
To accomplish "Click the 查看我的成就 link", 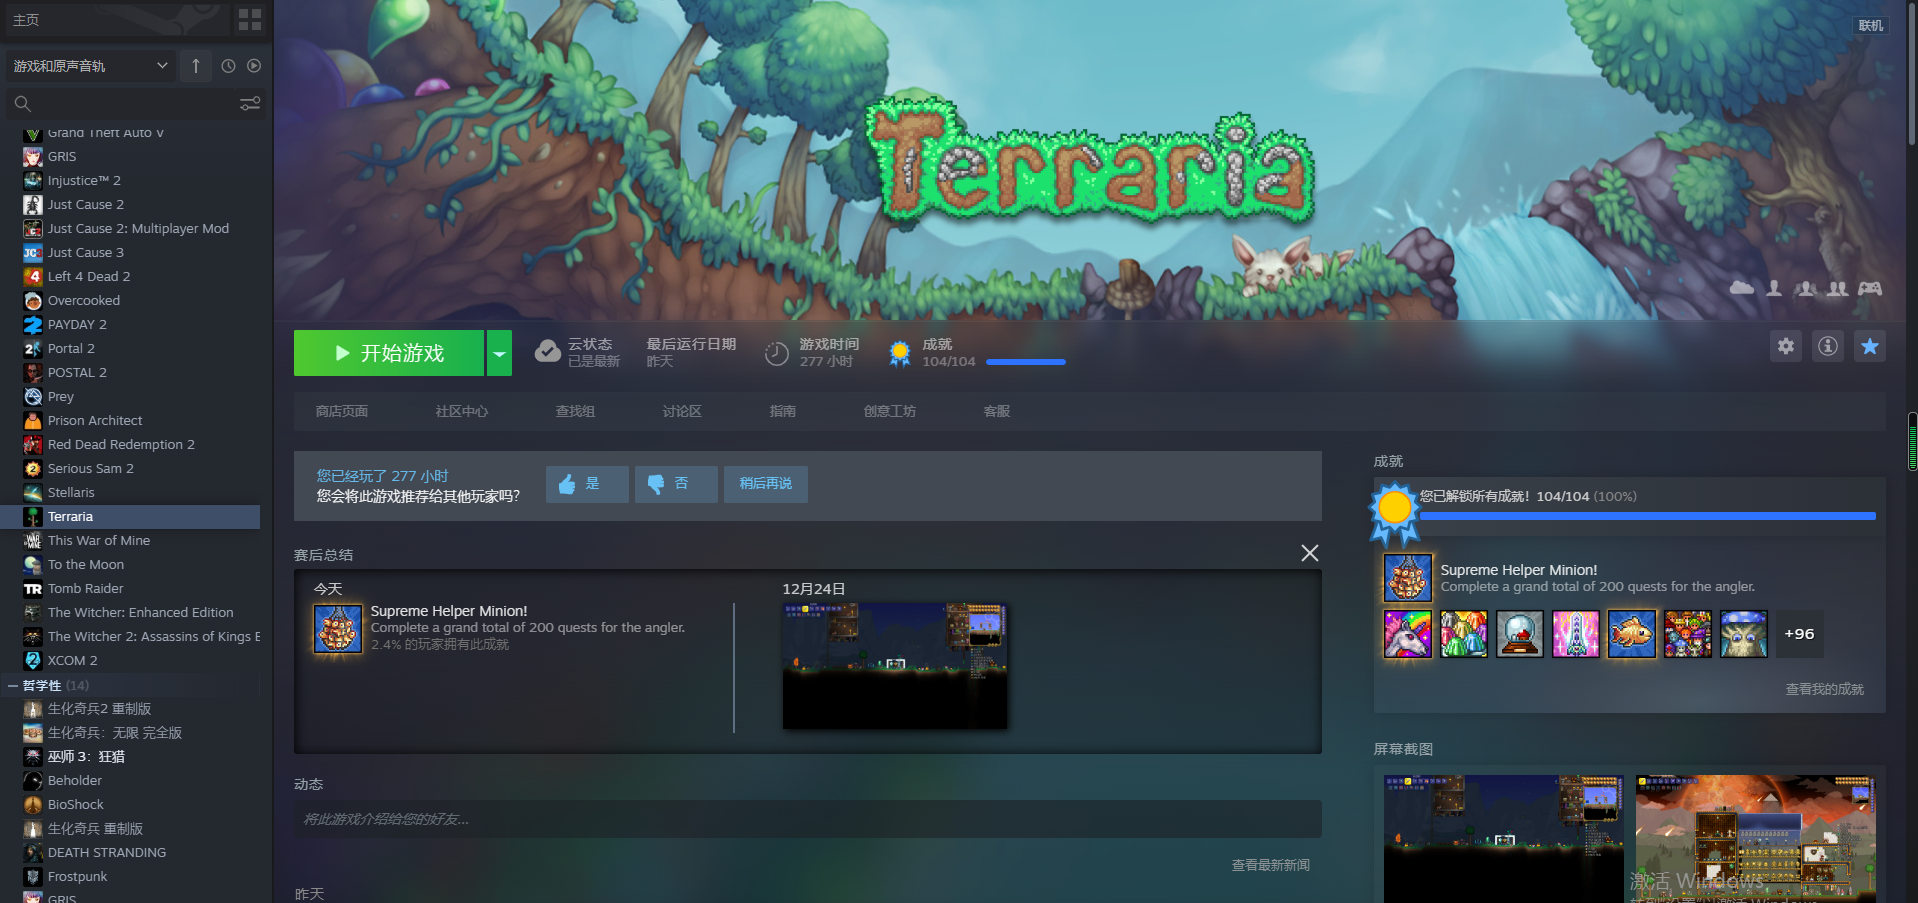I will point(1824,689).
